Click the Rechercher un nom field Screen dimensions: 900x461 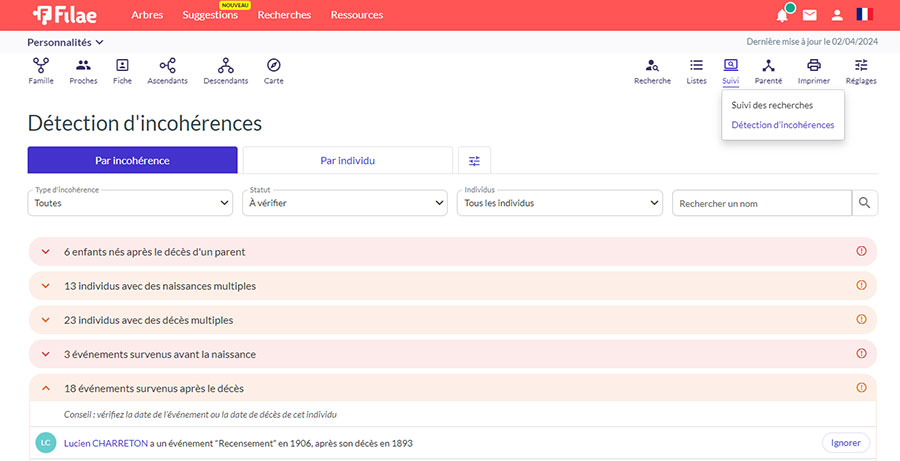pos(760,203)
